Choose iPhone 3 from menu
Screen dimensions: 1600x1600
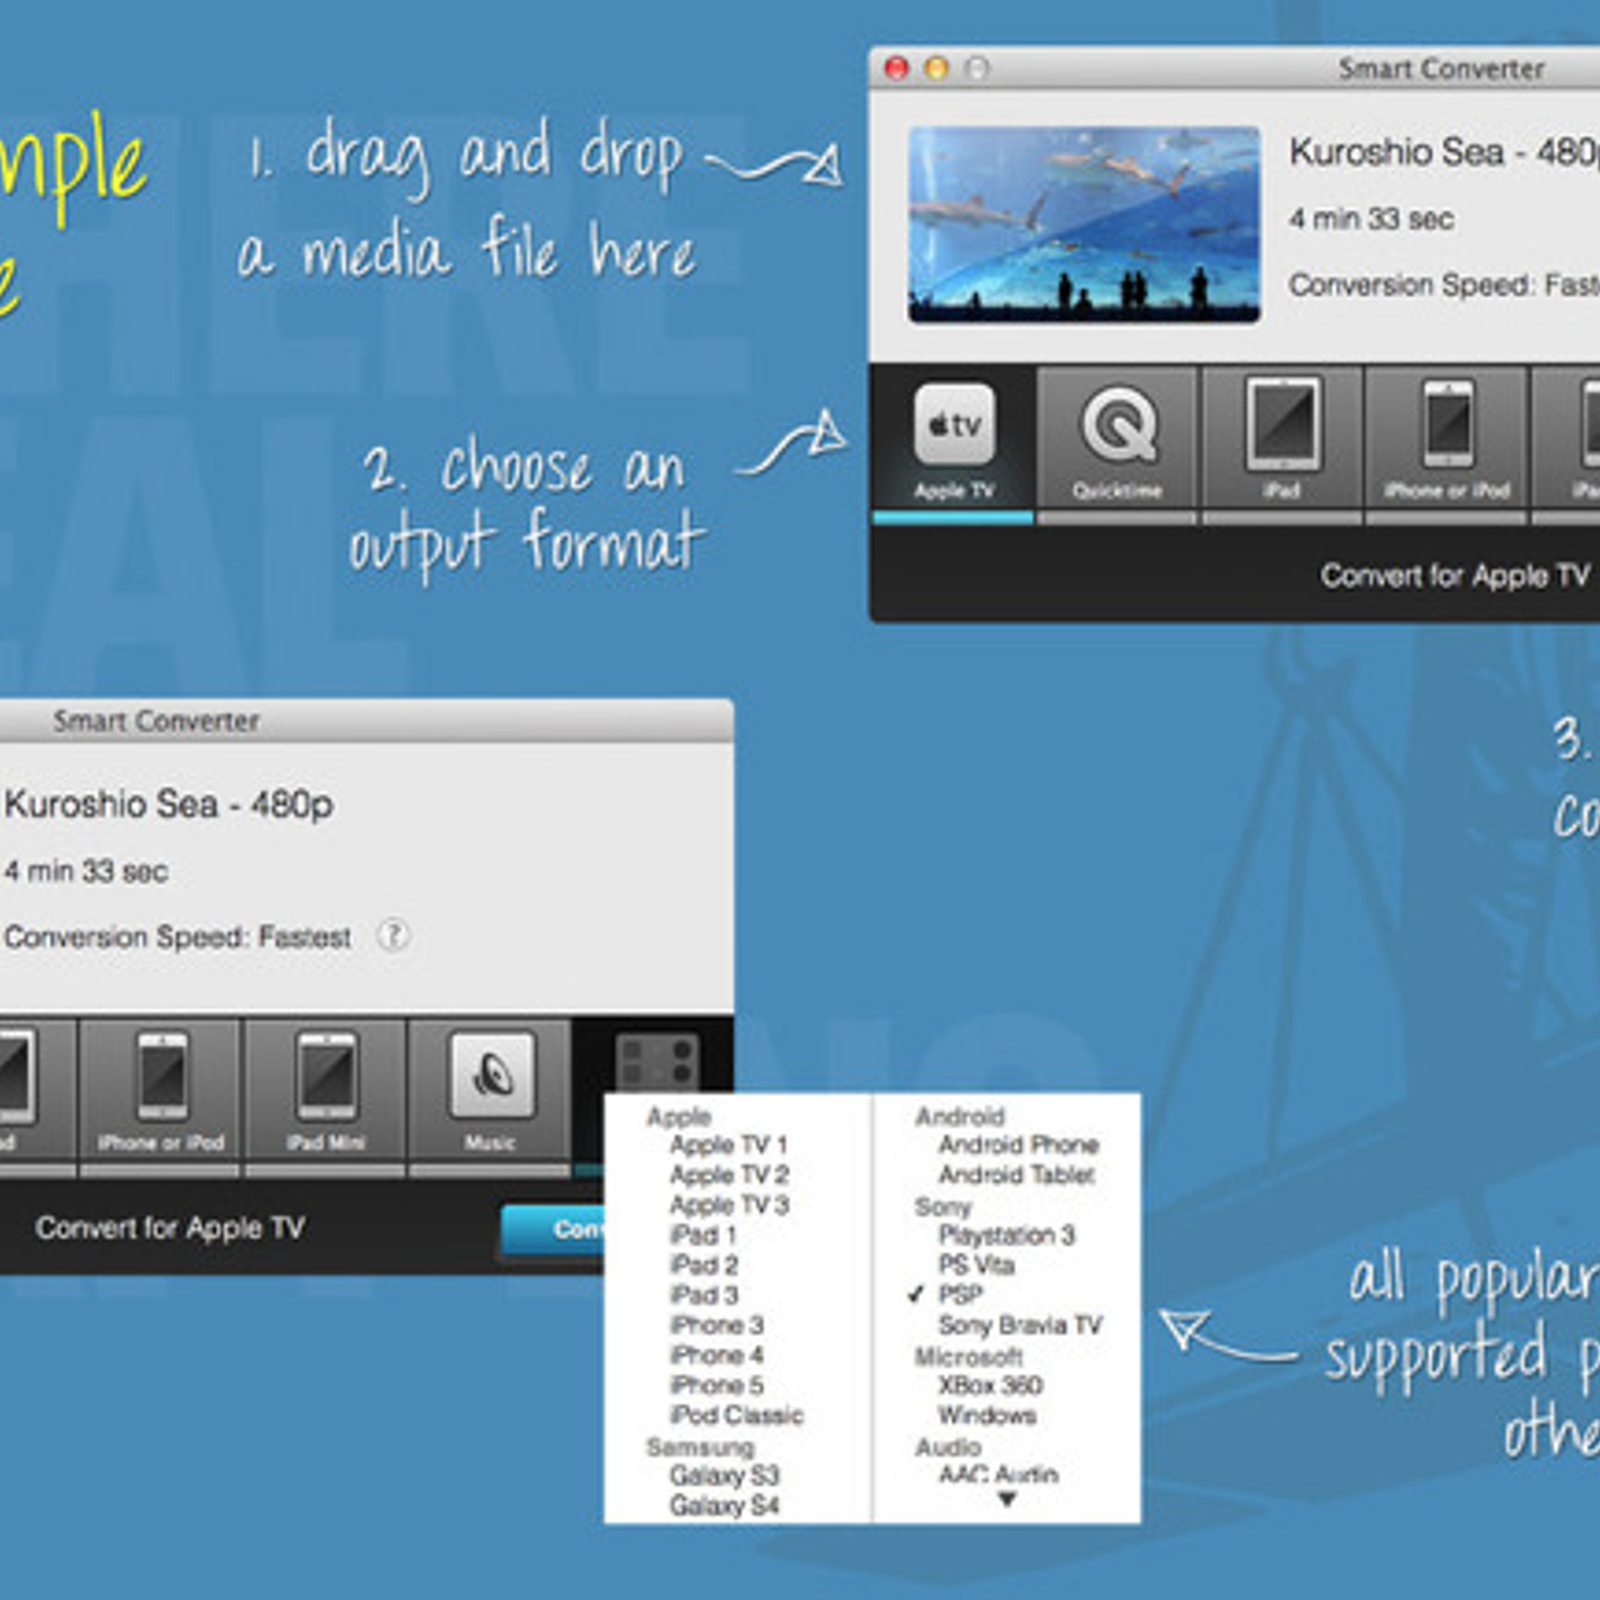pos(717,1325)
